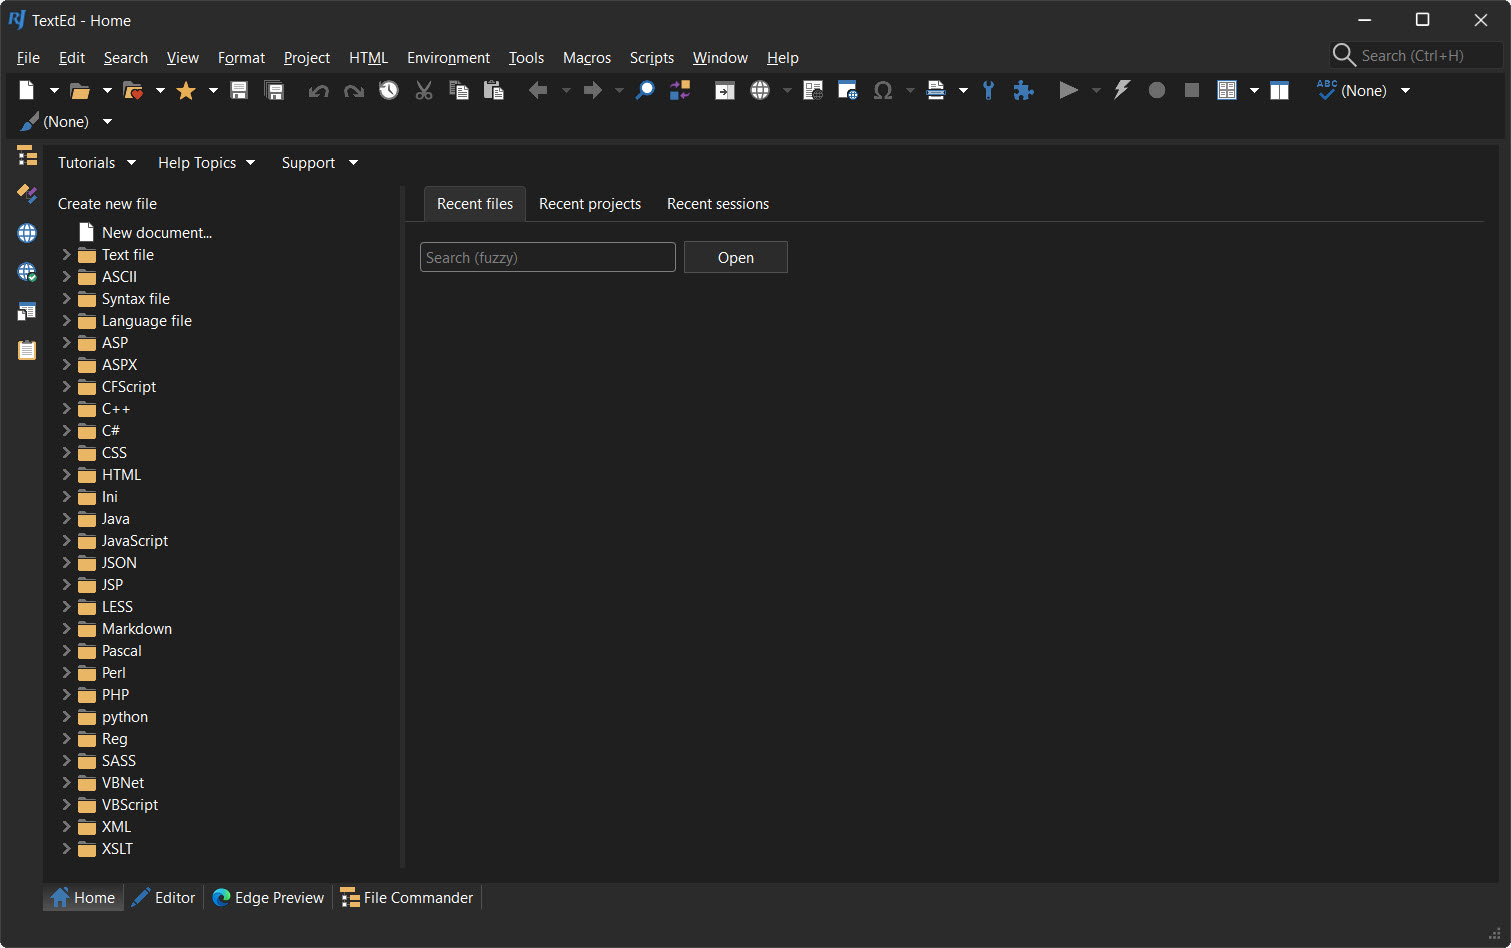
Task: Click the wrench settings icon
Action: click(x=988, y=91)
